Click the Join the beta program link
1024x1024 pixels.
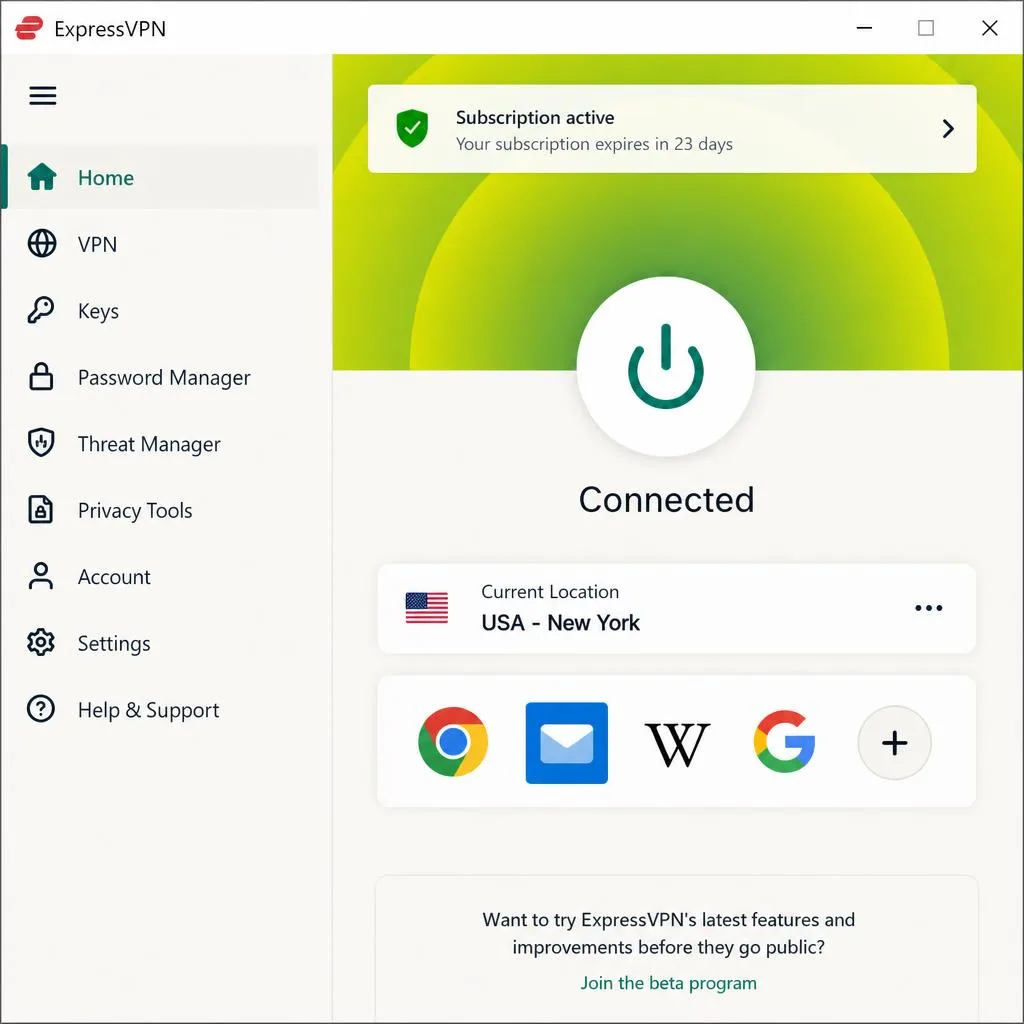click(668, 983)
